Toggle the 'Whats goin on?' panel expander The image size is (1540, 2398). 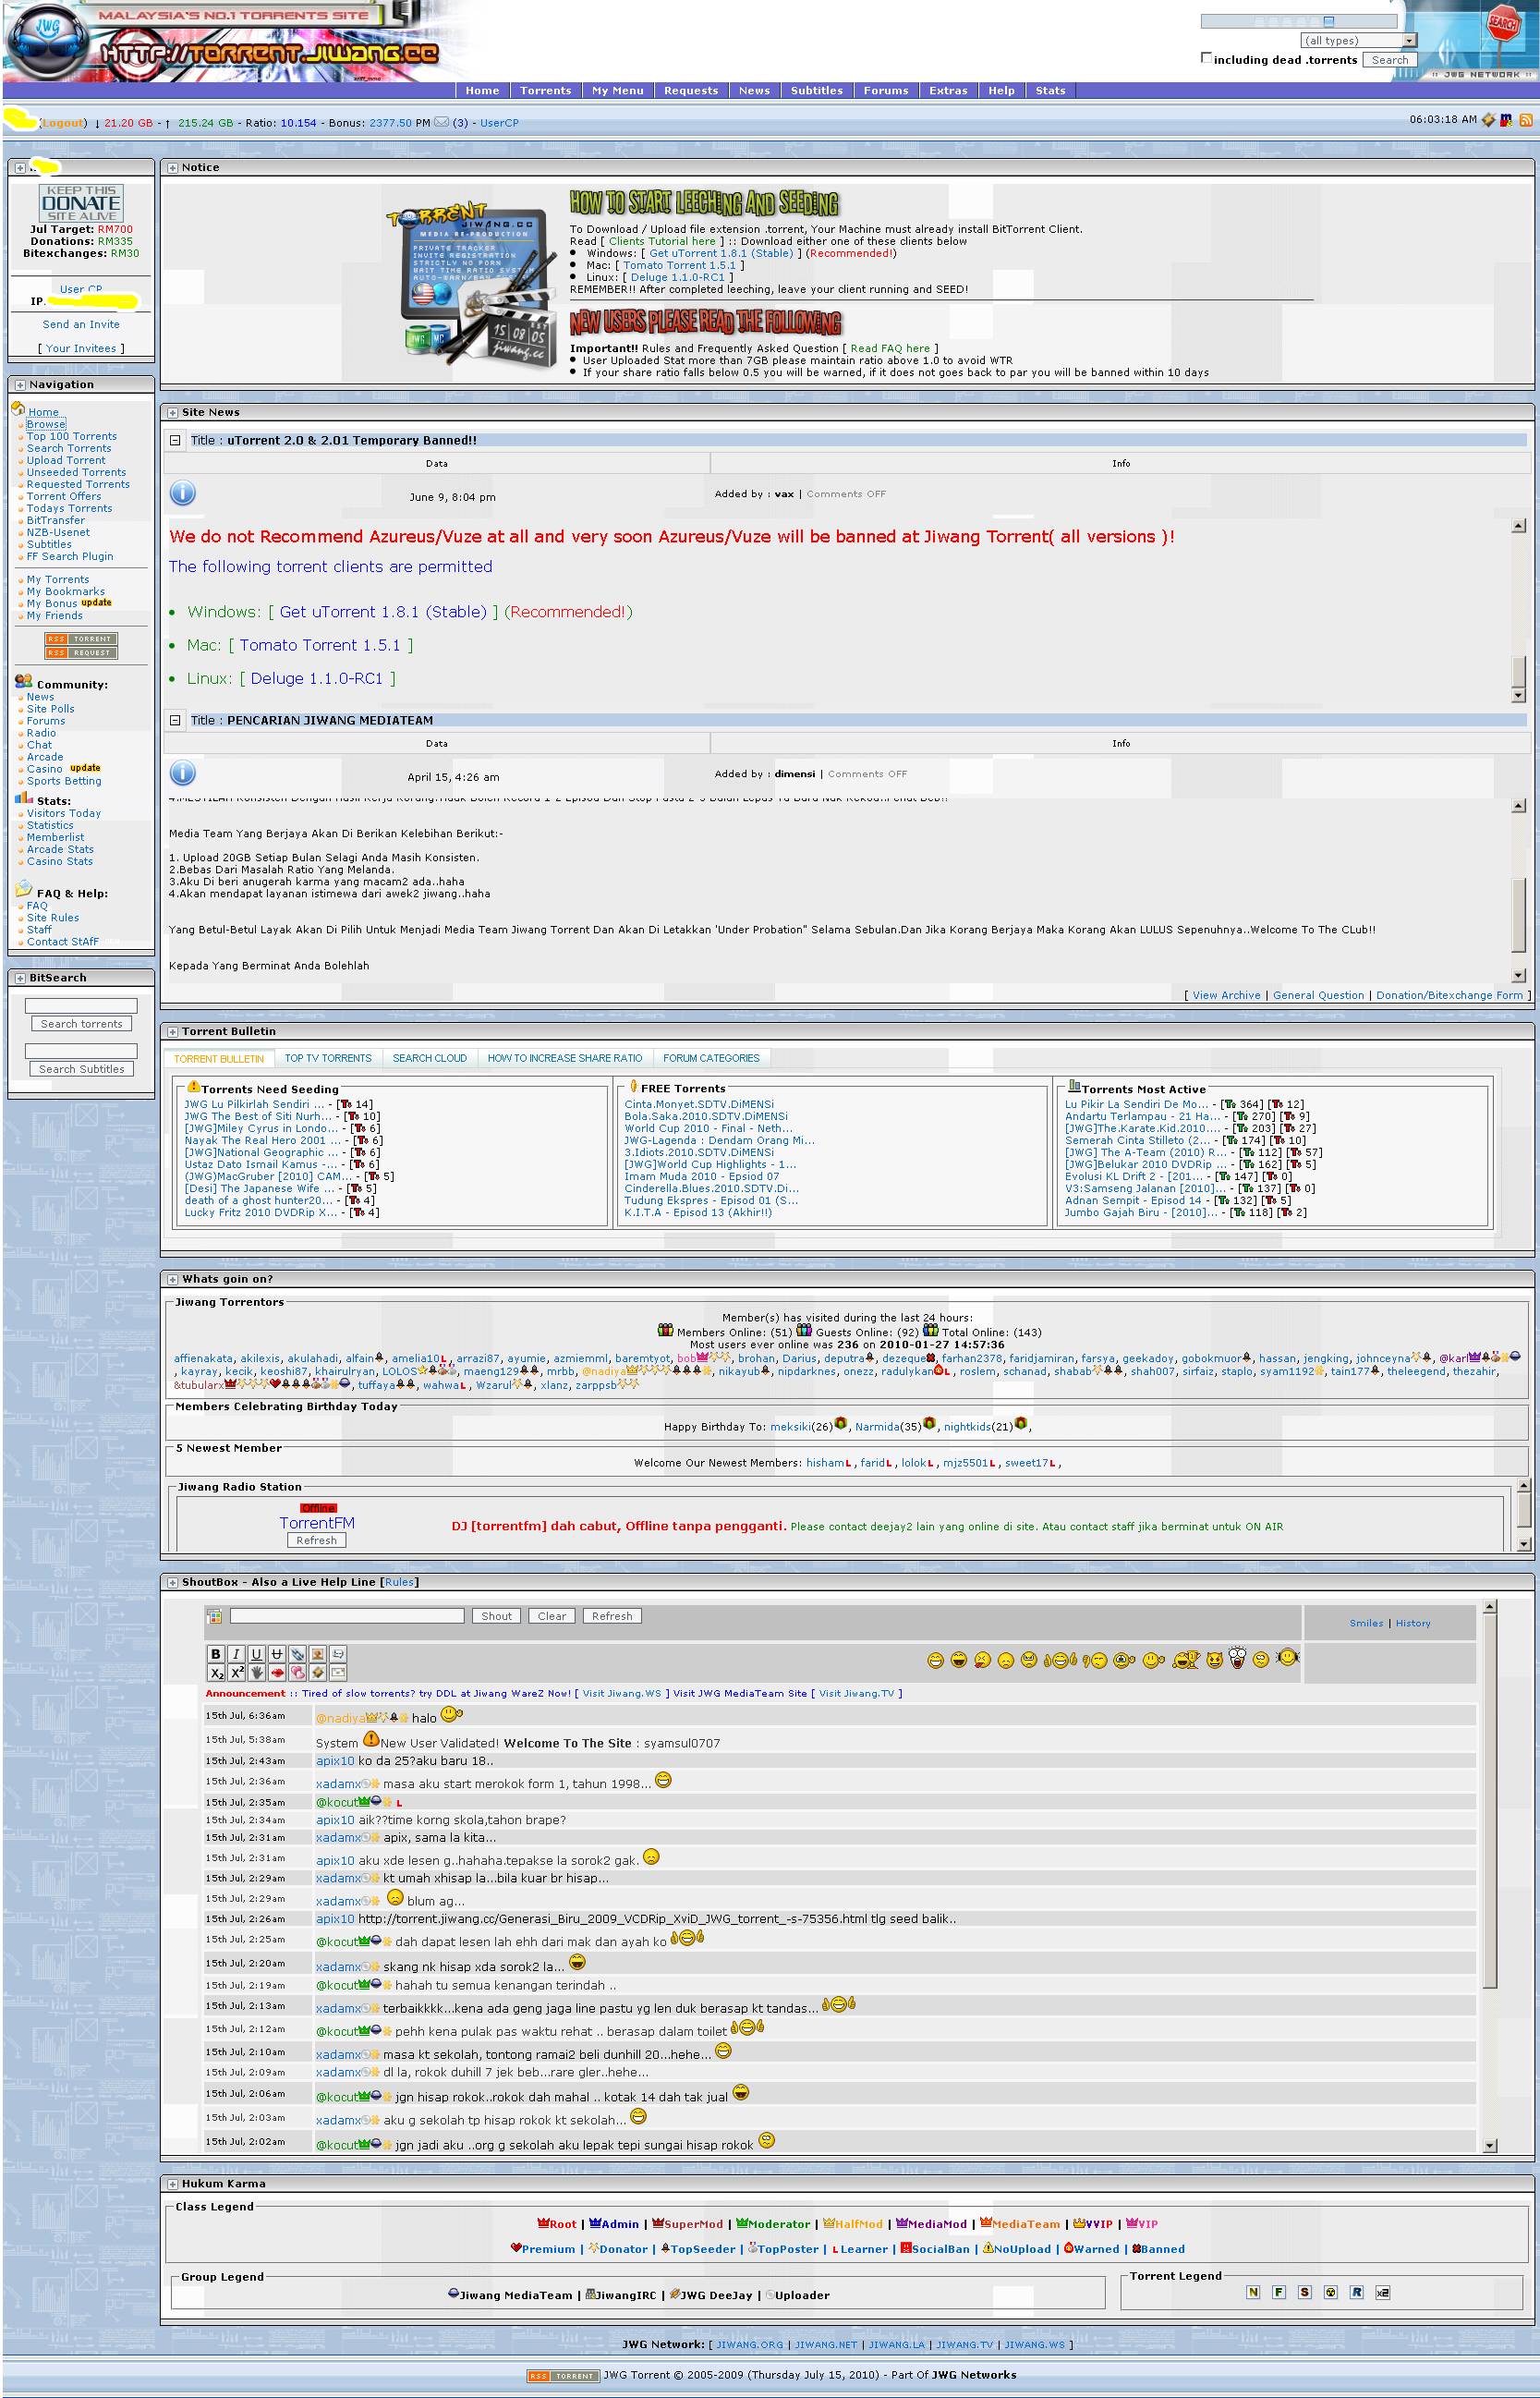coord(172,1279)
